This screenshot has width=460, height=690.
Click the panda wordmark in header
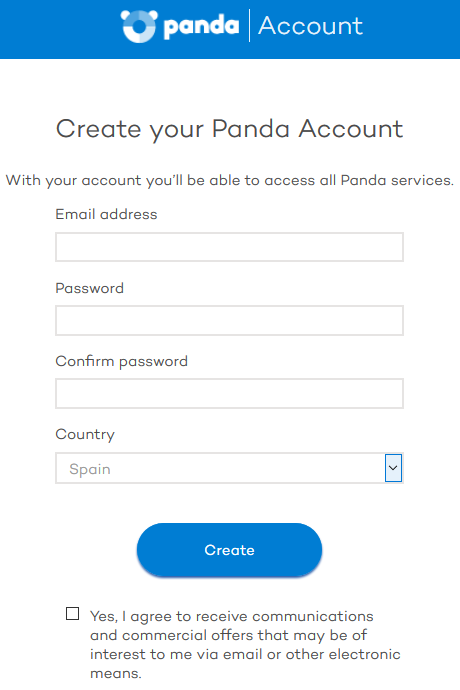(x=201, y=26)
